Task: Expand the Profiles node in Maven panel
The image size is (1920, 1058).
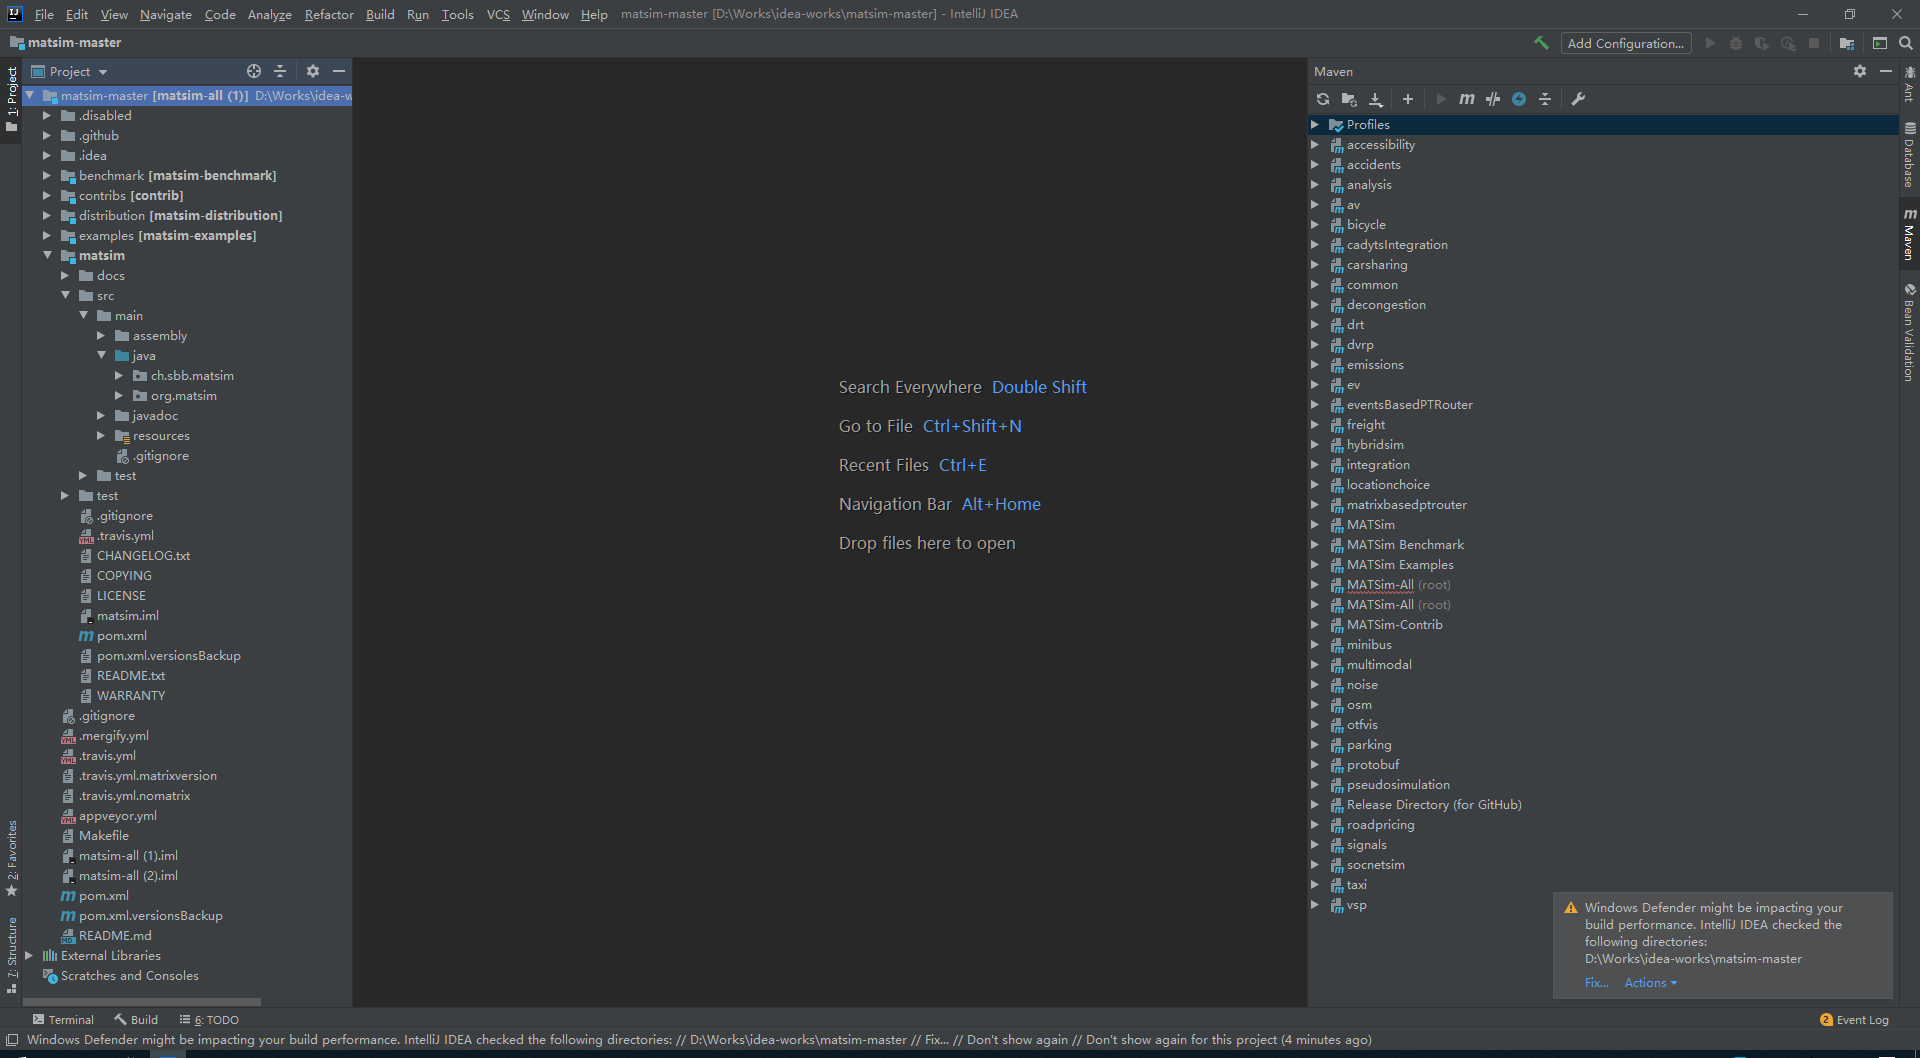Action: pos(1316,124)
